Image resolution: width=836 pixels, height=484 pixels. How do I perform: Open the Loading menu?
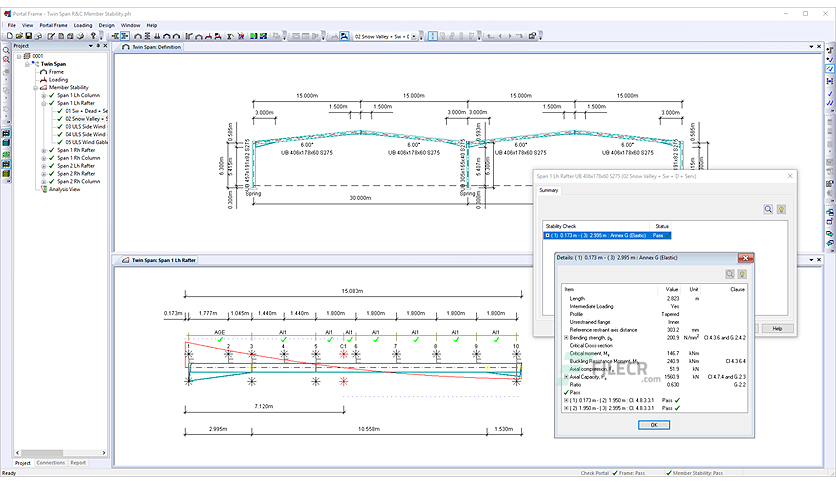pyautogui.click(x=83, y=25)
